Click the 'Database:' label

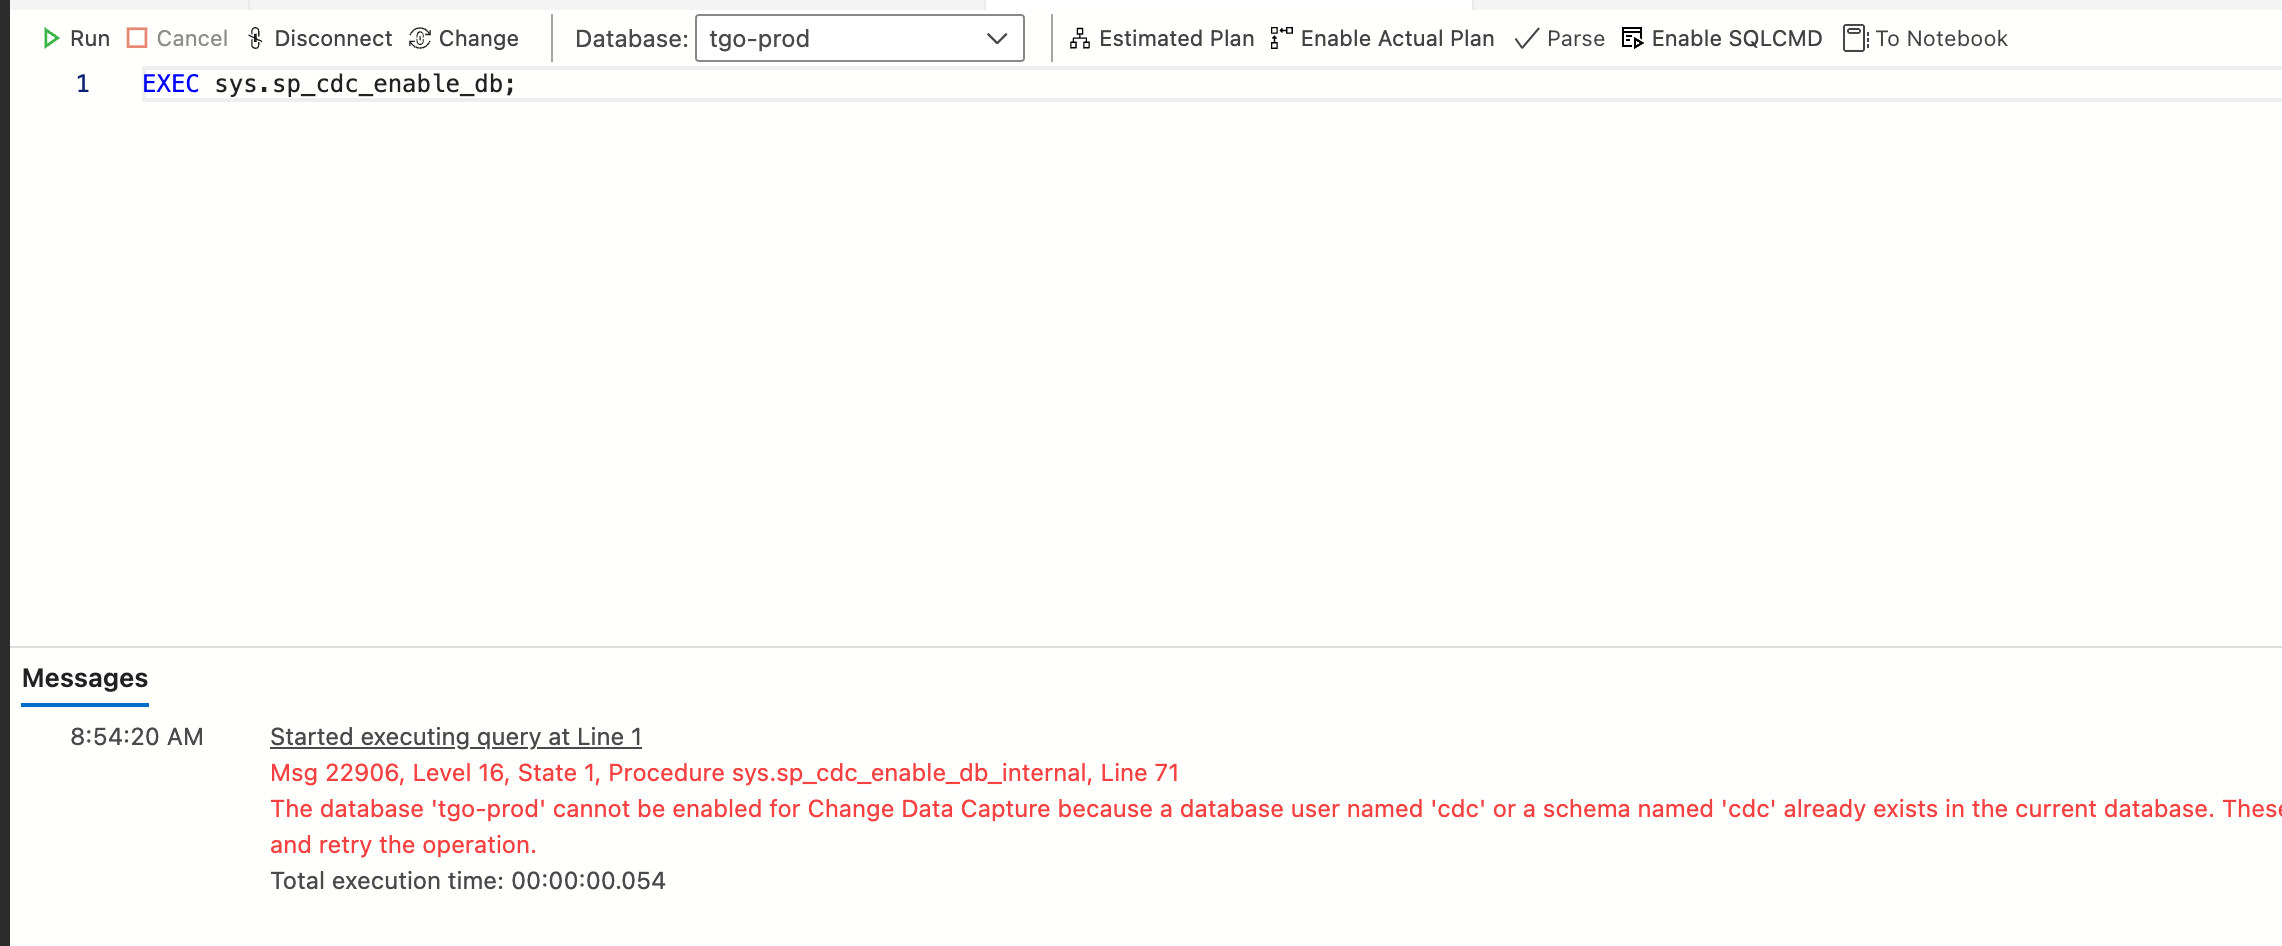point(631,38)
